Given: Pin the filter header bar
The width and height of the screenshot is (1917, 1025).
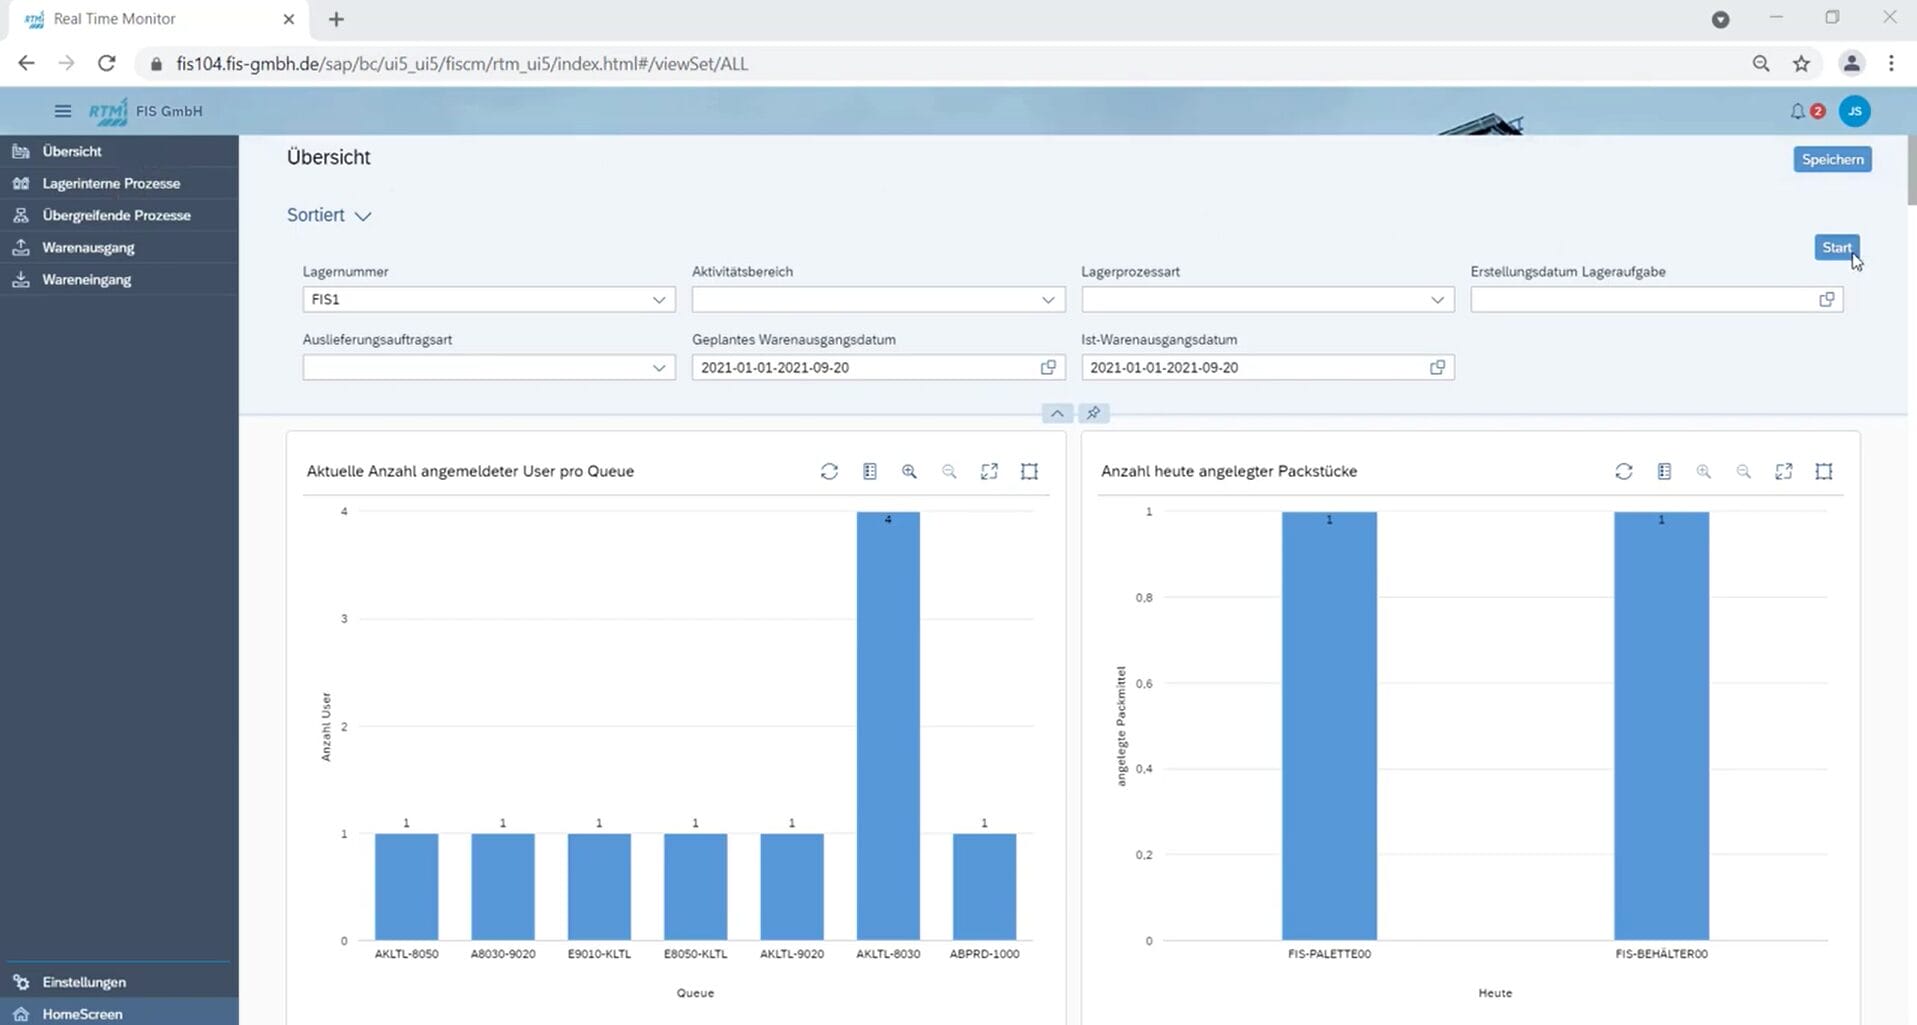Looking at the screenshot, I should [1094, 413].
